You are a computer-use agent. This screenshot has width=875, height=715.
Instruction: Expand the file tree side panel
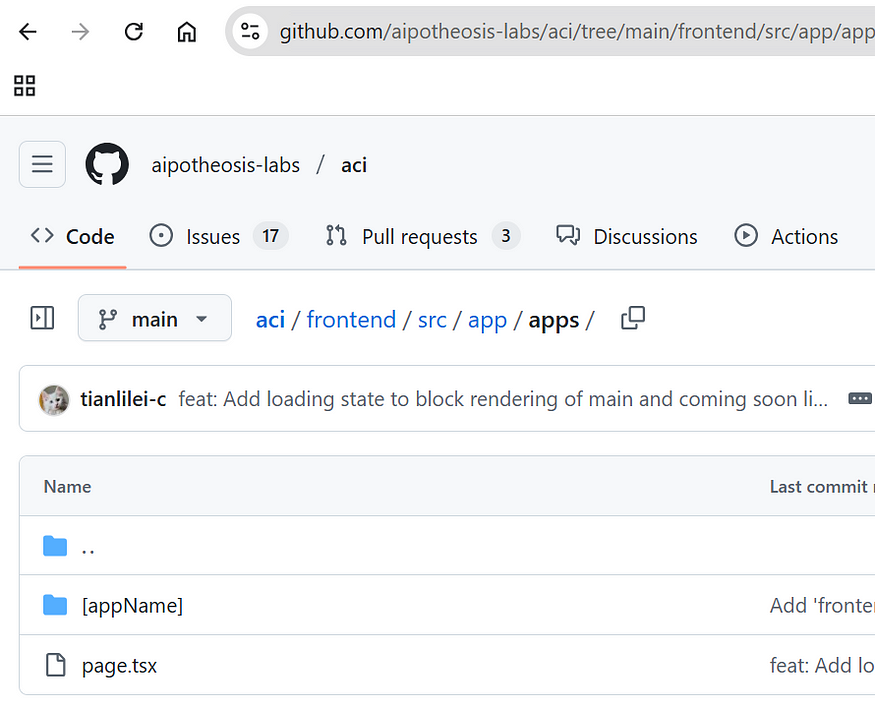click(42, 318)
